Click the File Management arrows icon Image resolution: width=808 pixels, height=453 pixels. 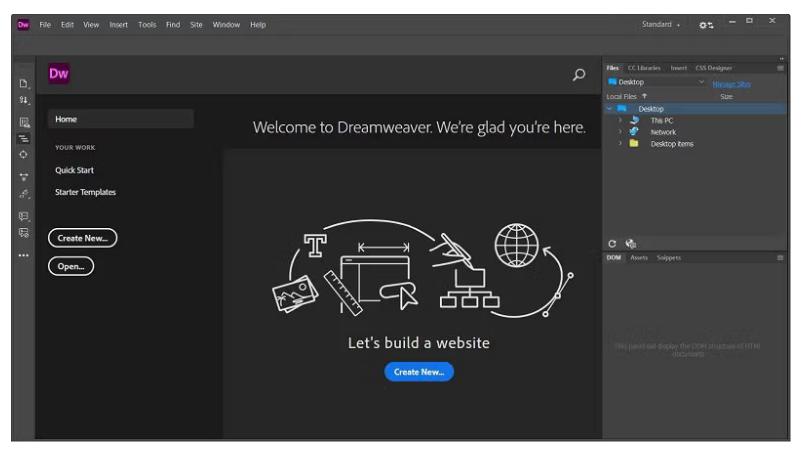tap(24, 101)
